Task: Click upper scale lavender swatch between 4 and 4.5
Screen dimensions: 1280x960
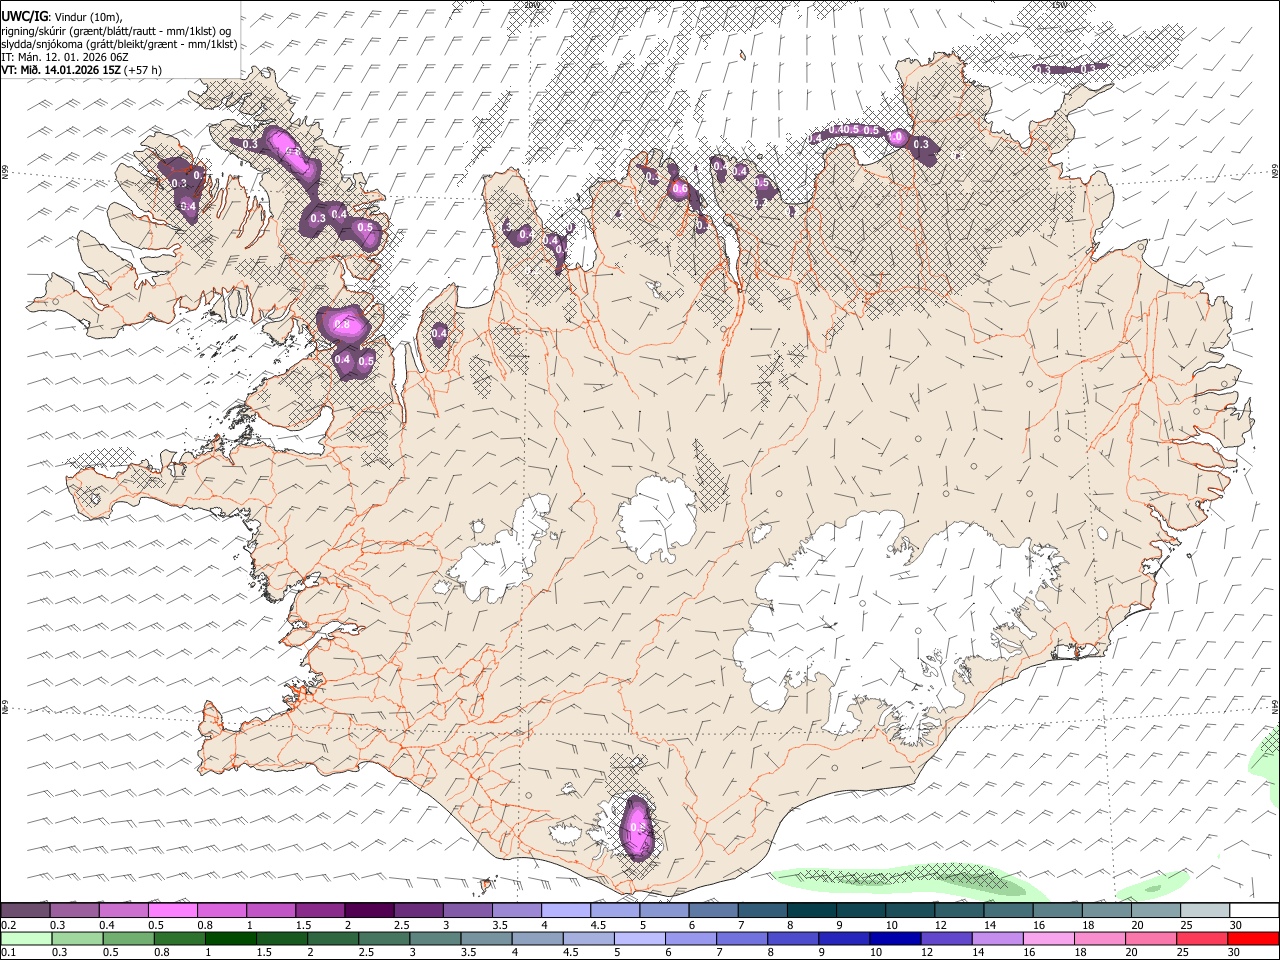Action: point(565,910)
